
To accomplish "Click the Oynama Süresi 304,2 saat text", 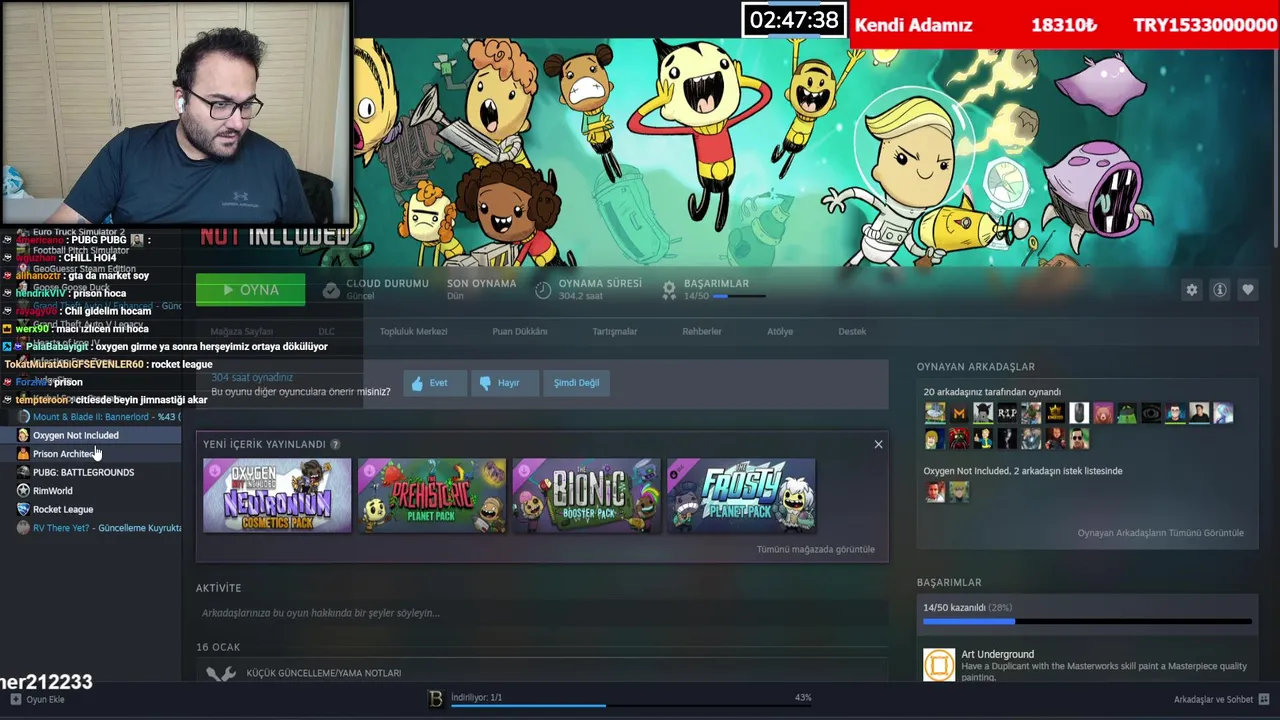I will point(600,289).
